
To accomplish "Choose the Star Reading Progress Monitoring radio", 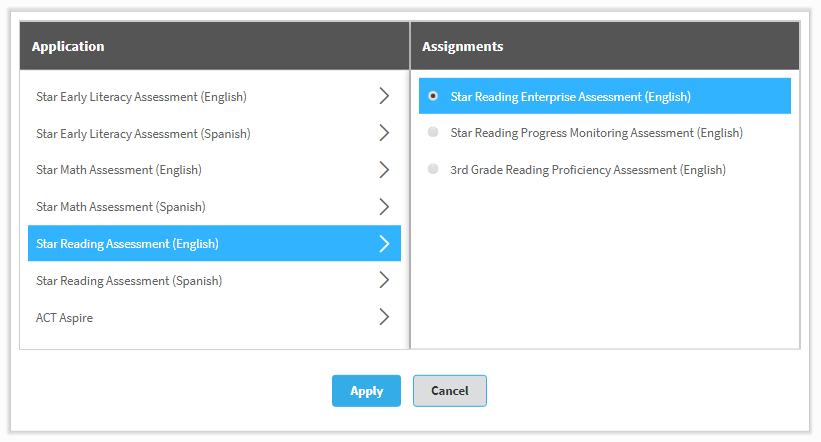I will tap(433, 132).
